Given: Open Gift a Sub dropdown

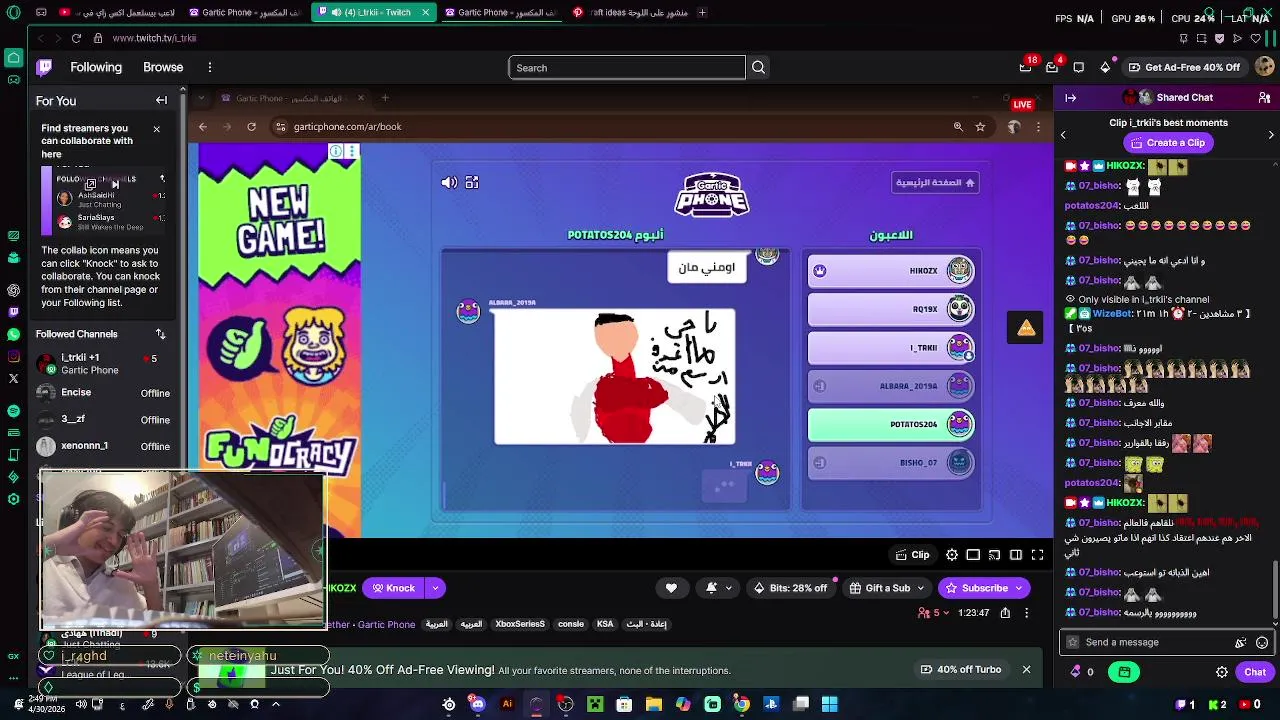Looking at the screenshot, I should (x=888, y=588).
